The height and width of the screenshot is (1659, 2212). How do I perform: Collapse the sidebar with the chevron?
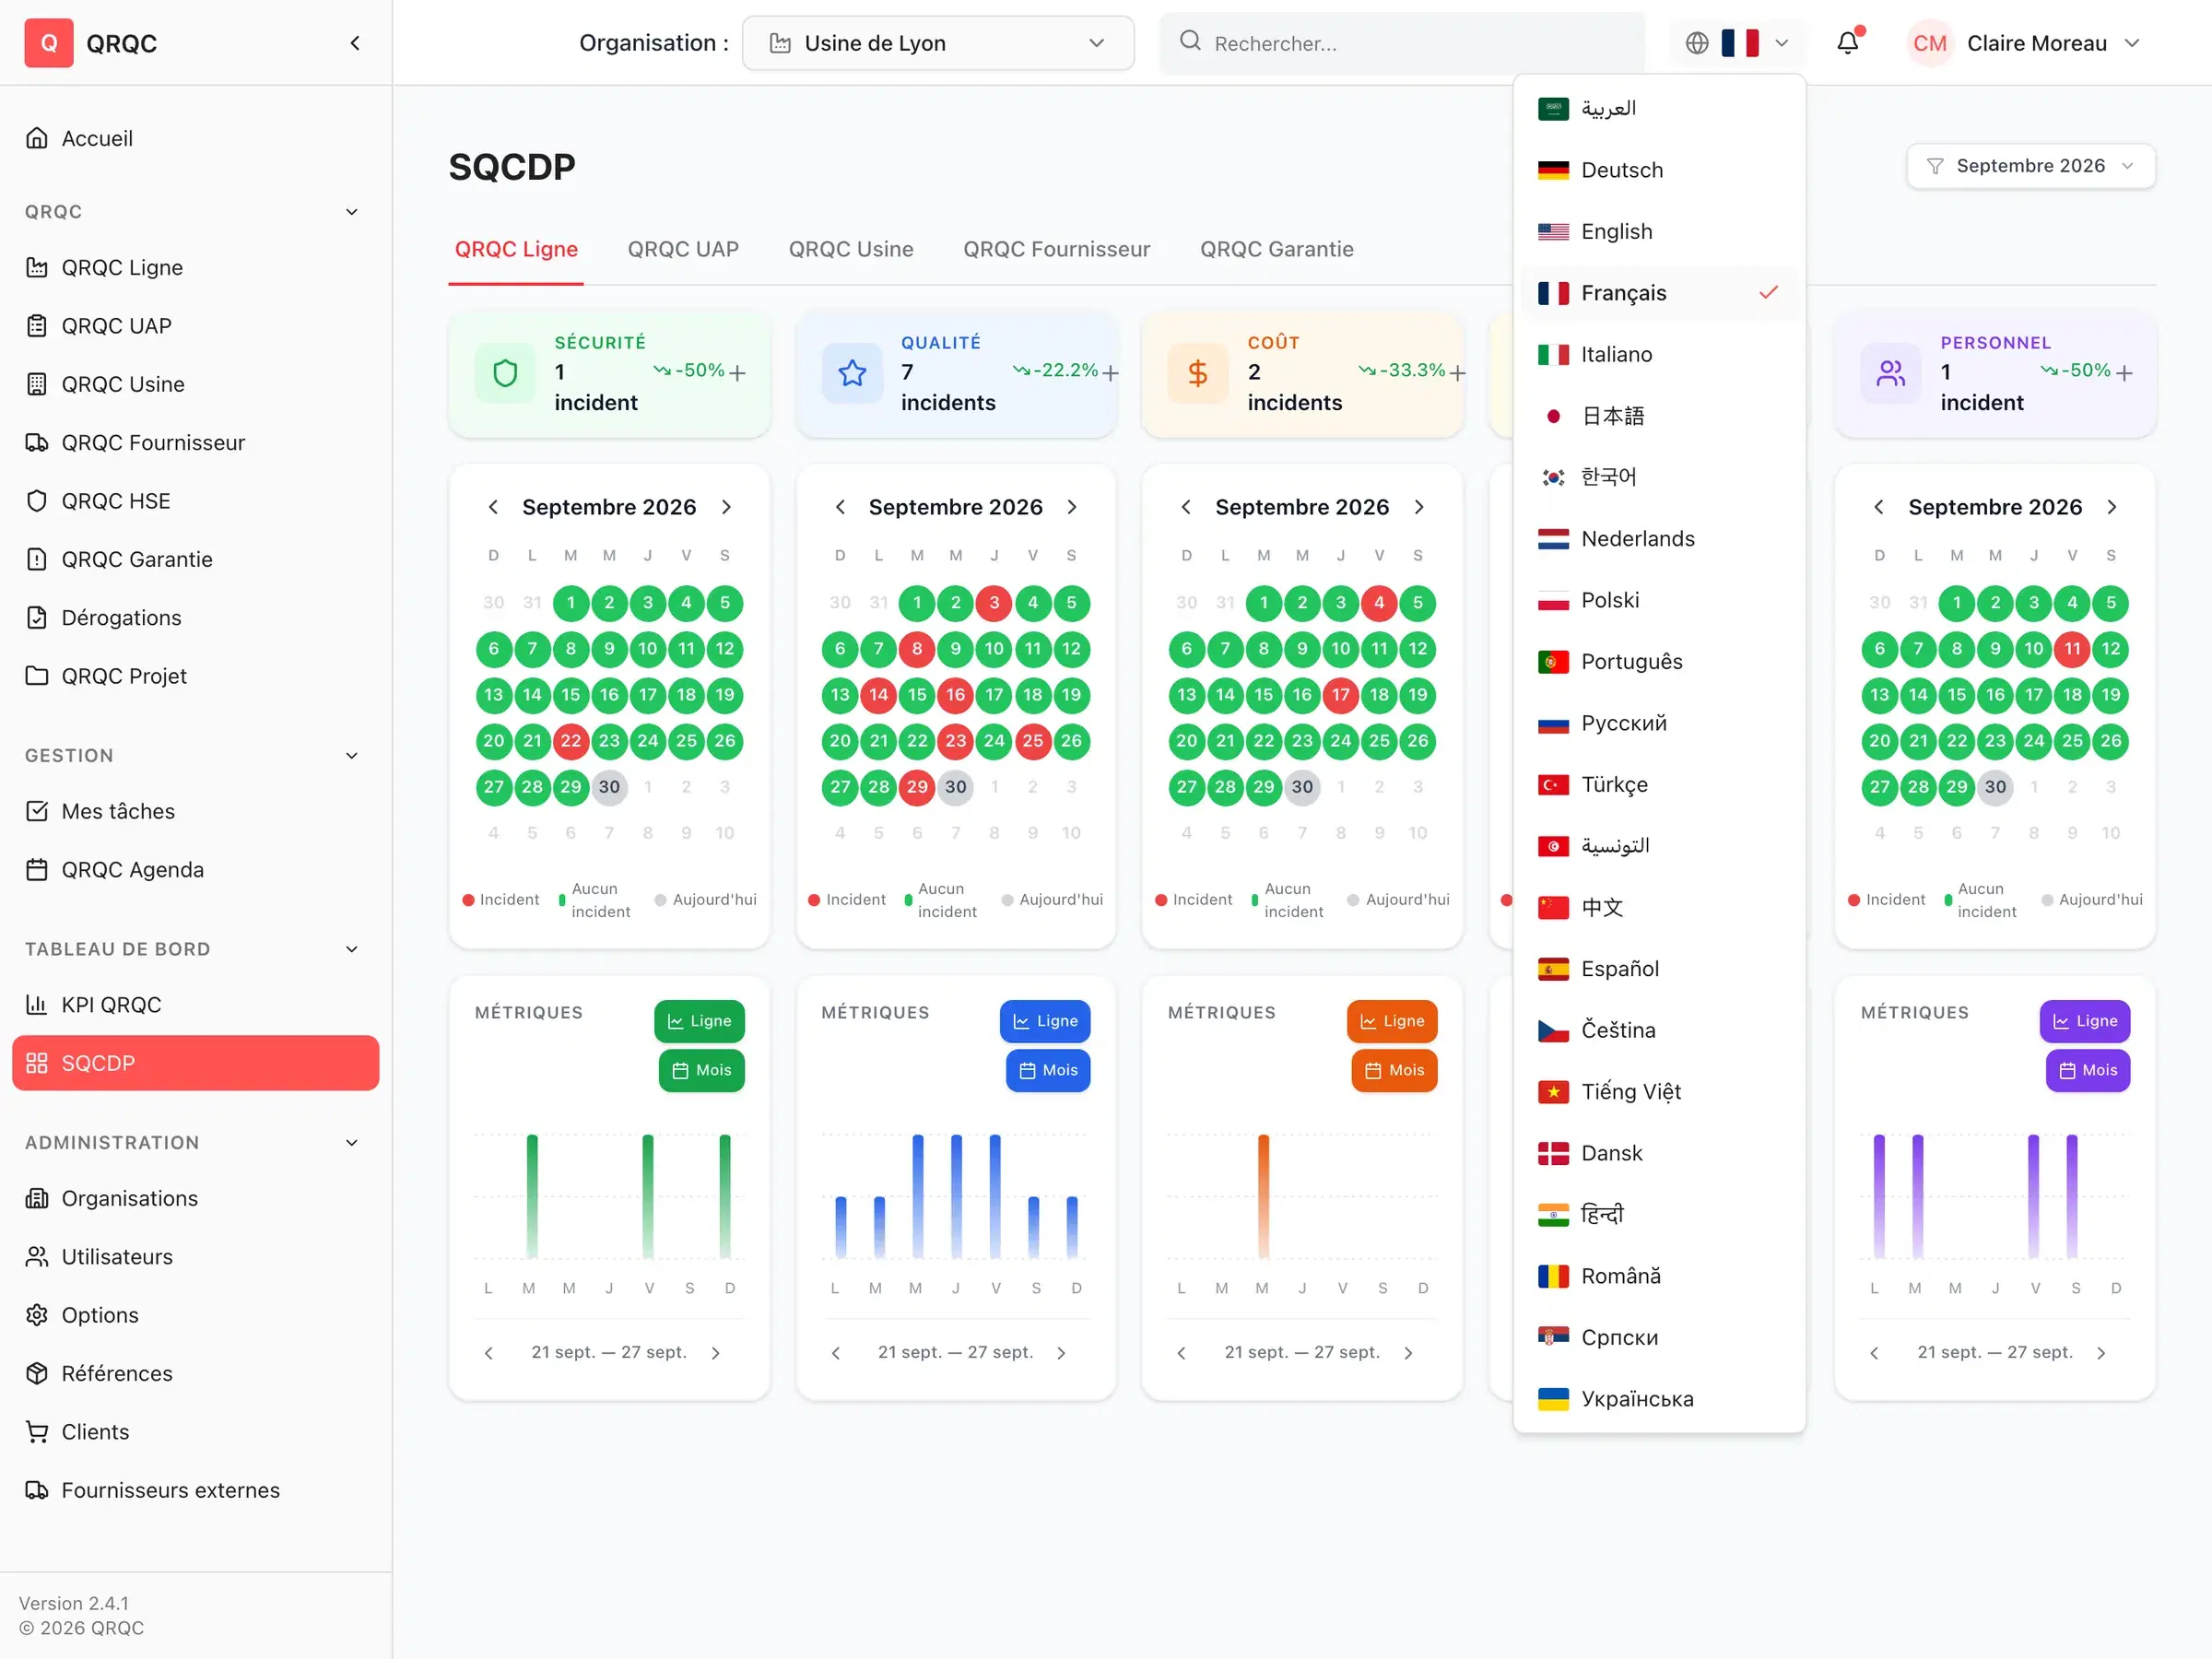pyautogui.click(x=355, y=43)
